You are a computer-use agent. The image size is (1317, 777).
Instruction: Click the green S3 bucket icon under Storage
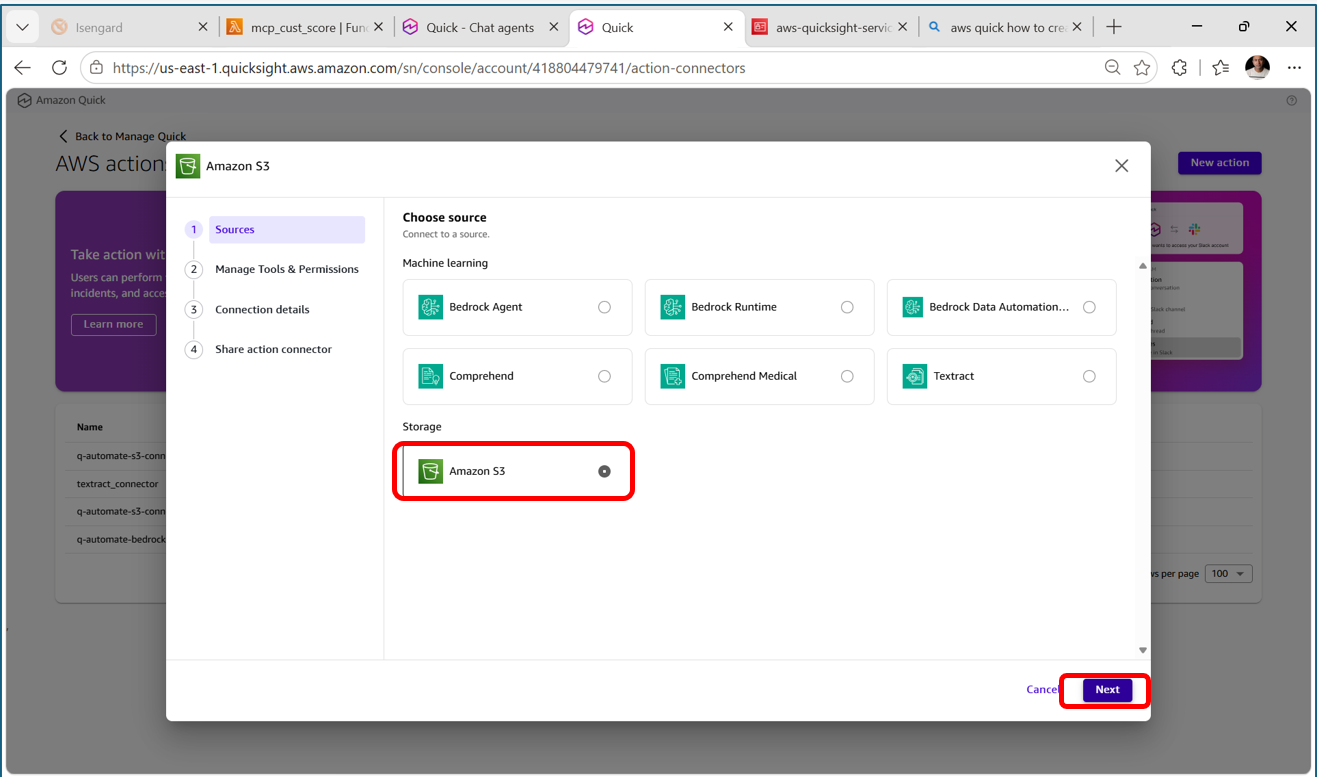coord(431,471)
